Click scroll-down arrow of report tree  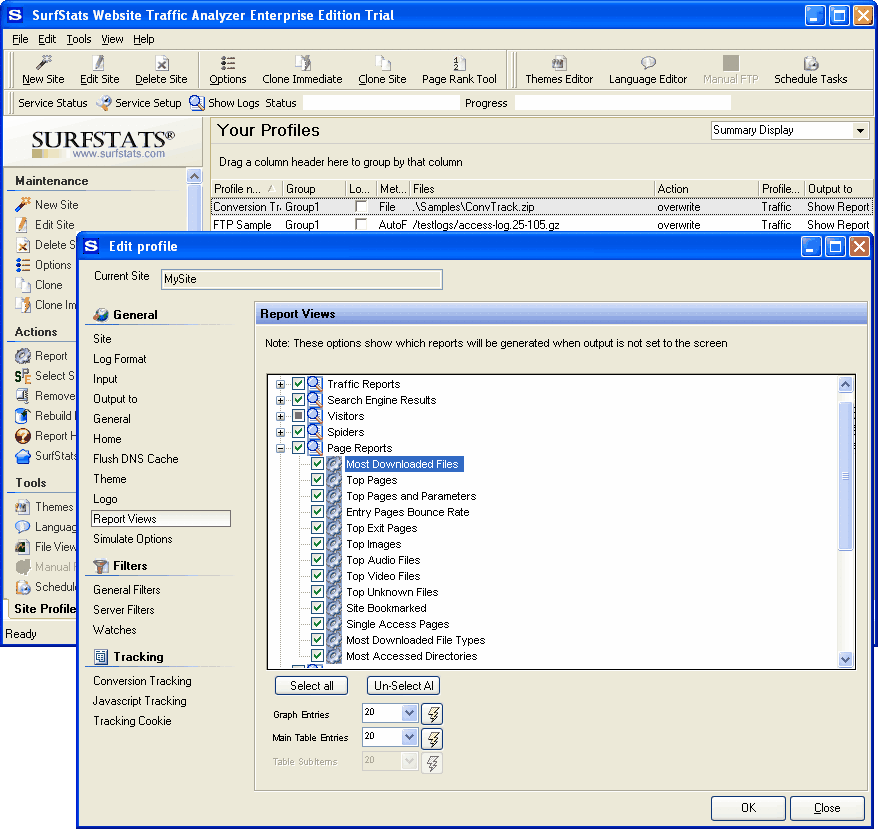coord(846,659)
